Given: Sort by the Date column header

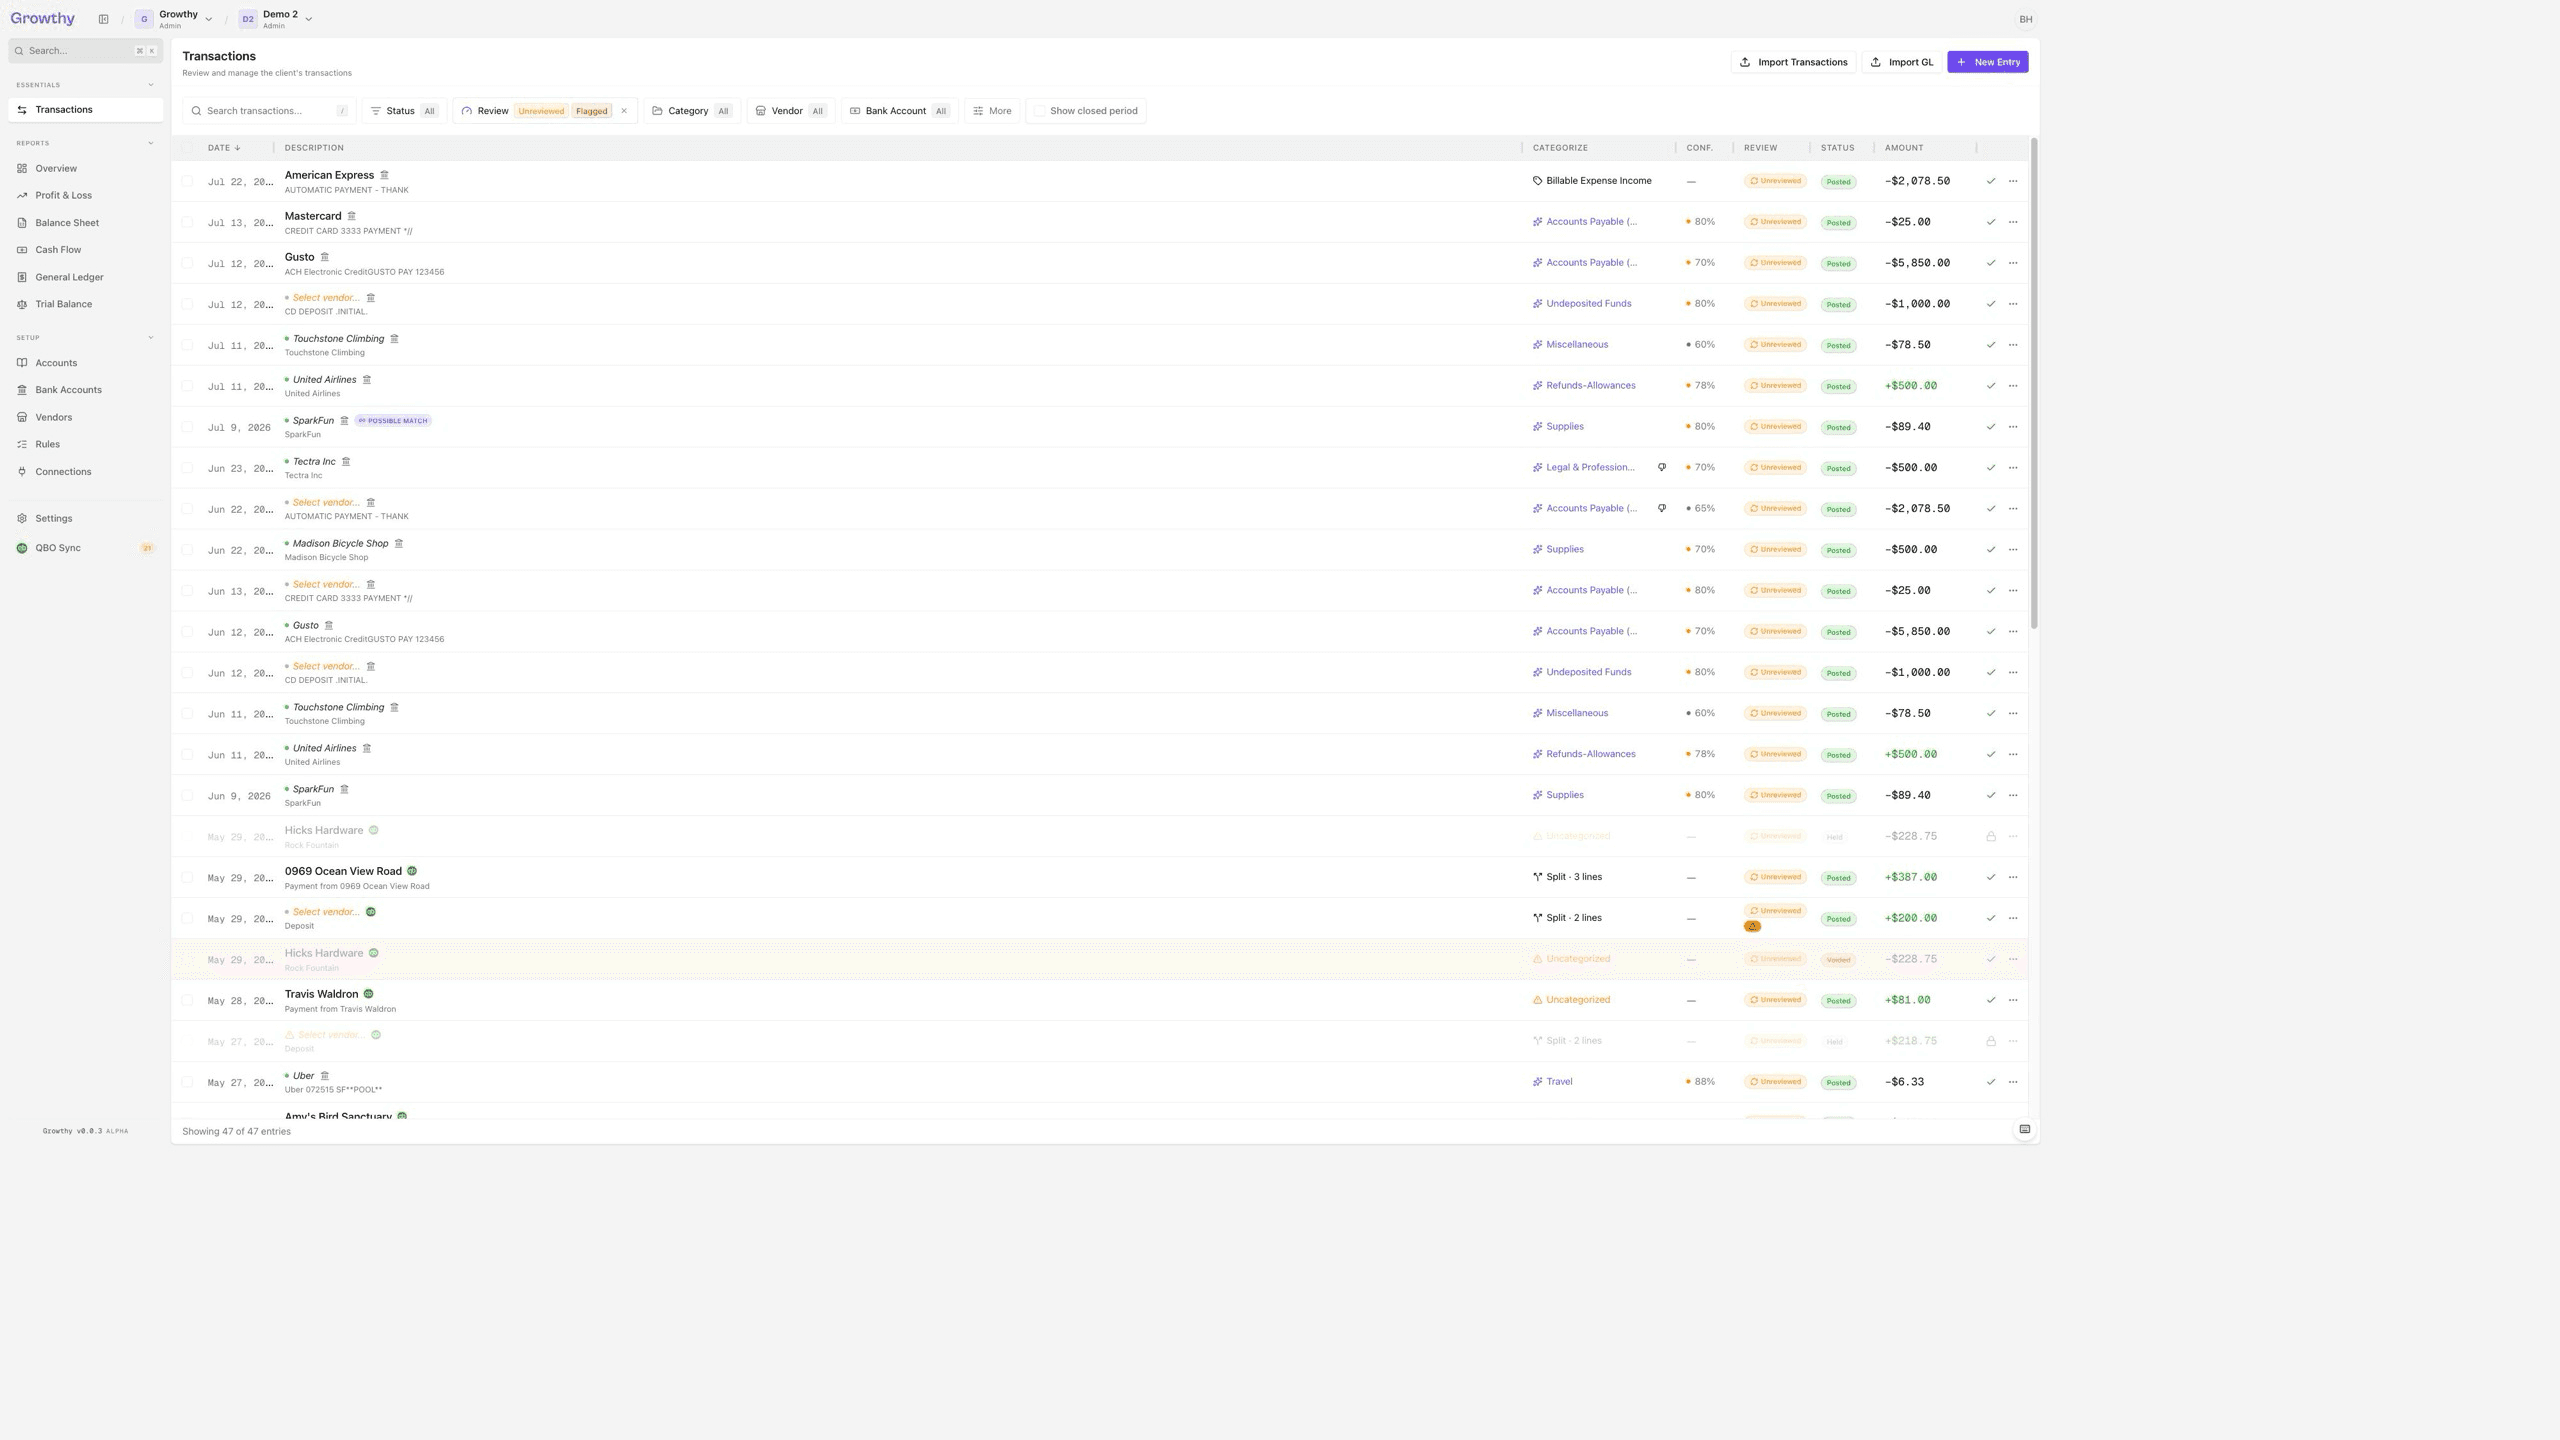Looking at the screenshot, I should [224, 148].
